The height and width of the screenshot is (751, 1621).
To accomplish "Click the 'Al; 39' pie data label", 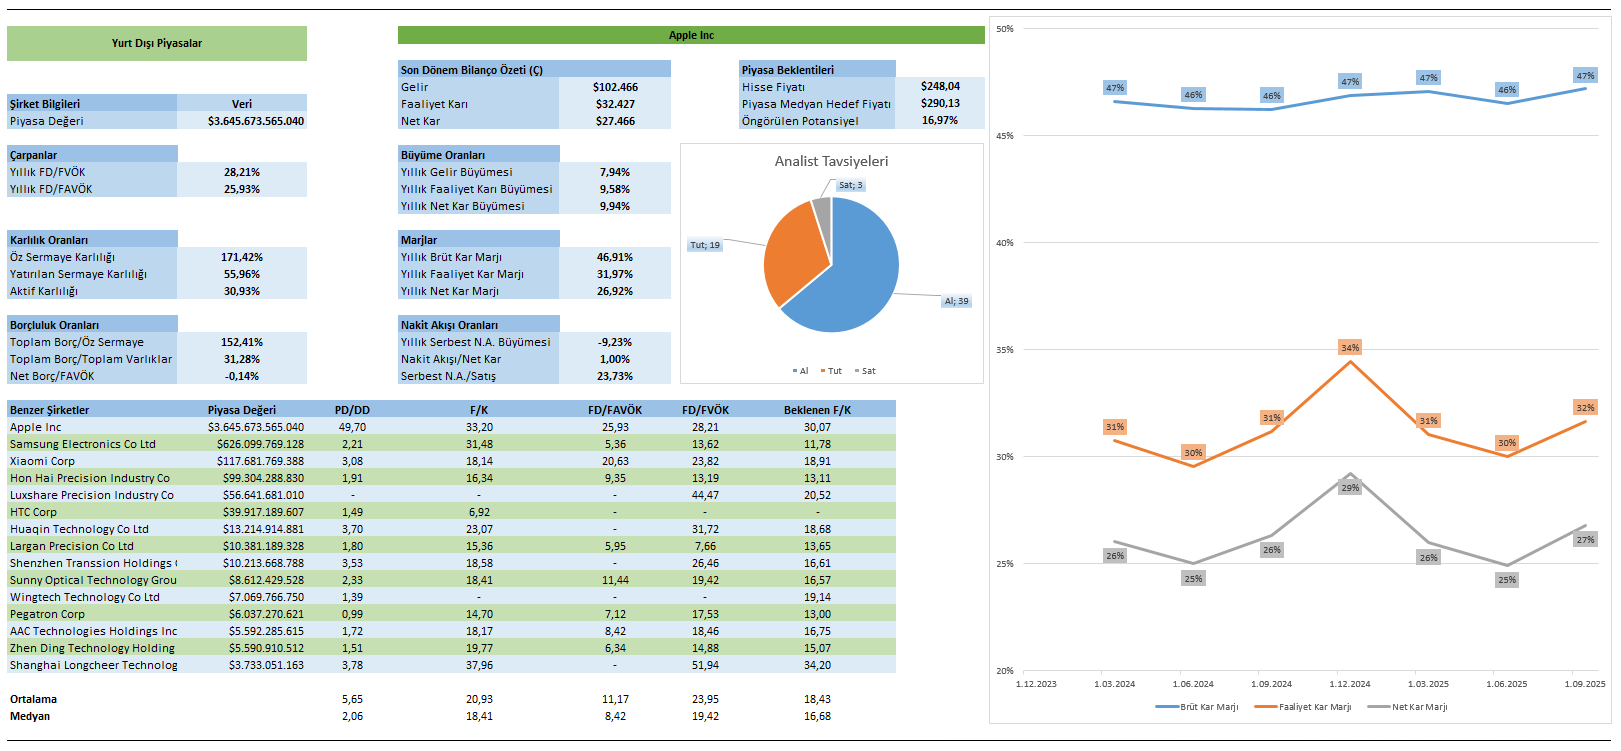I will click(x=956, y=301).
